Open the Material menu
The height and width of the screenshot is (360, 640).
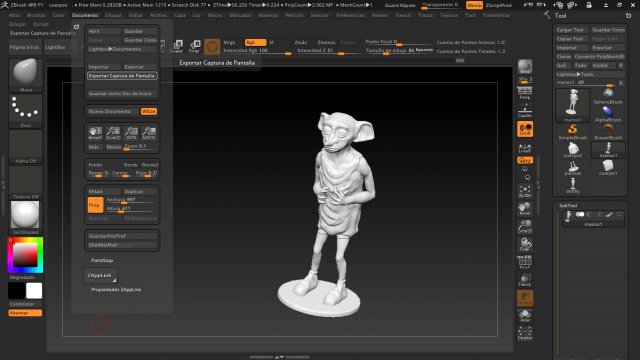pos(268,15)
